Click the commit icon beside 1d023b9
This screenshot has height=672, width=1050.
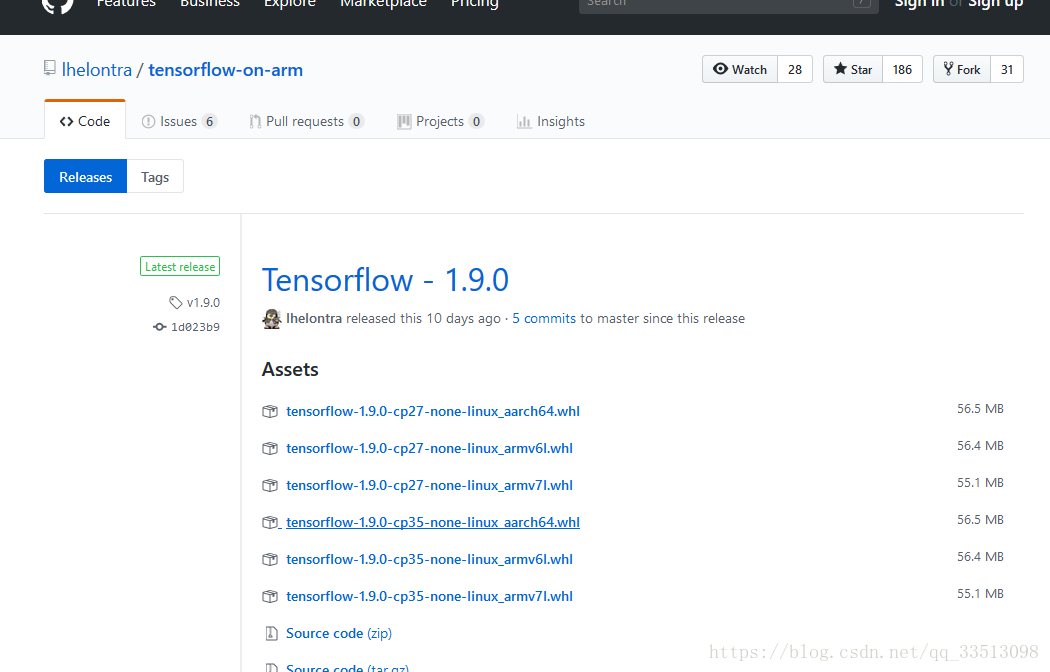pos(159,327)
